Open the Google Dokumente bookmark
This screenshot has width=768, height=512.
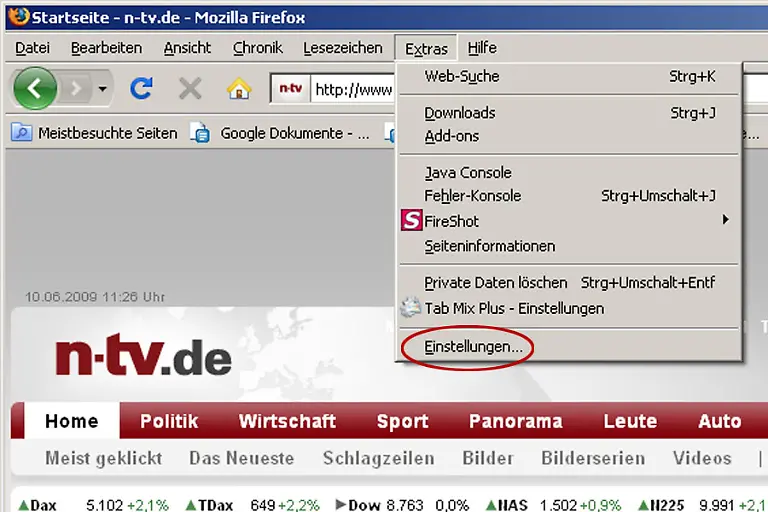point(283,133)
